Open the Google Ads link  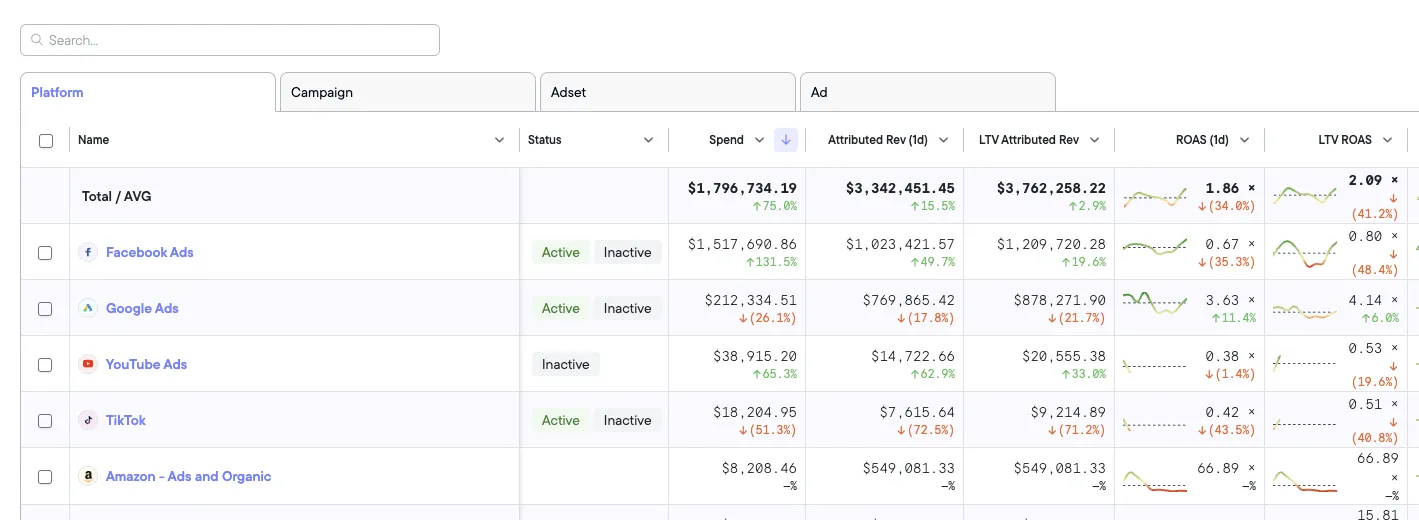[x=142, y=308]
